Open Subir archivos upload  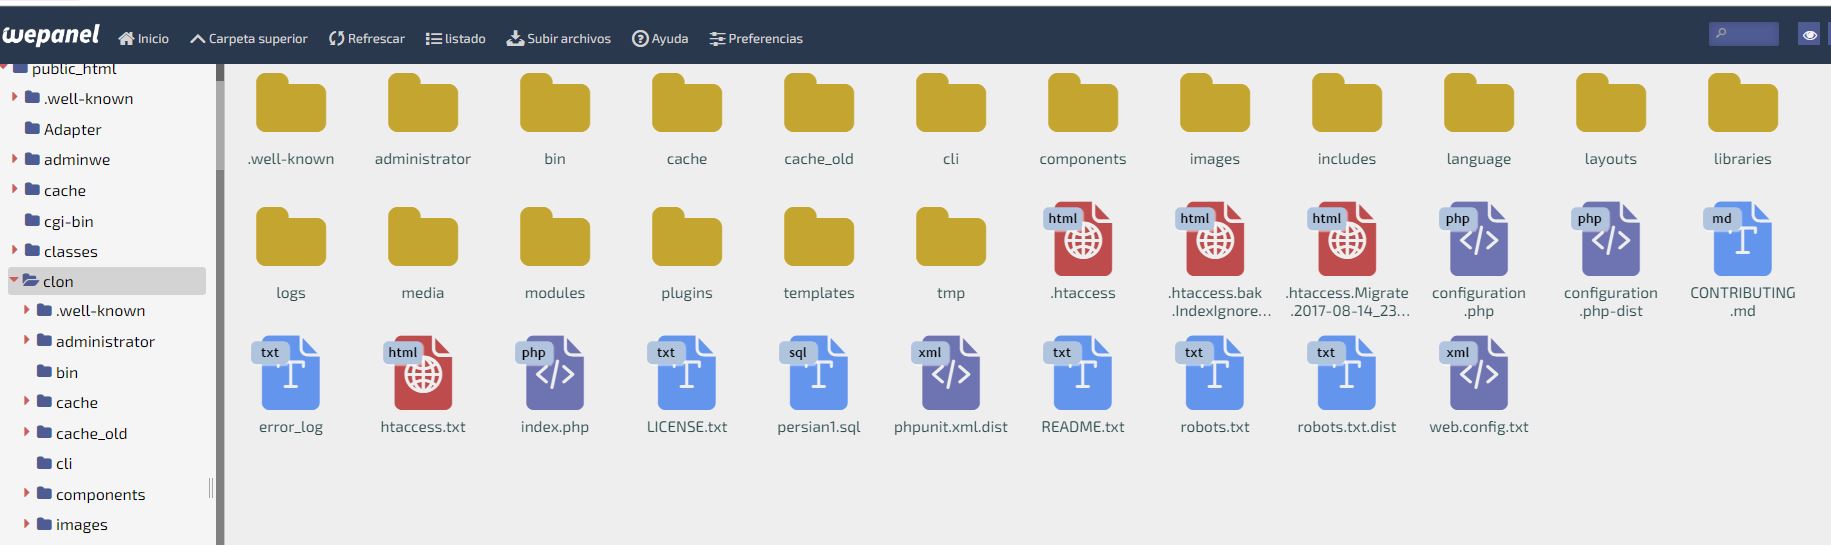[x=558, y=38]
